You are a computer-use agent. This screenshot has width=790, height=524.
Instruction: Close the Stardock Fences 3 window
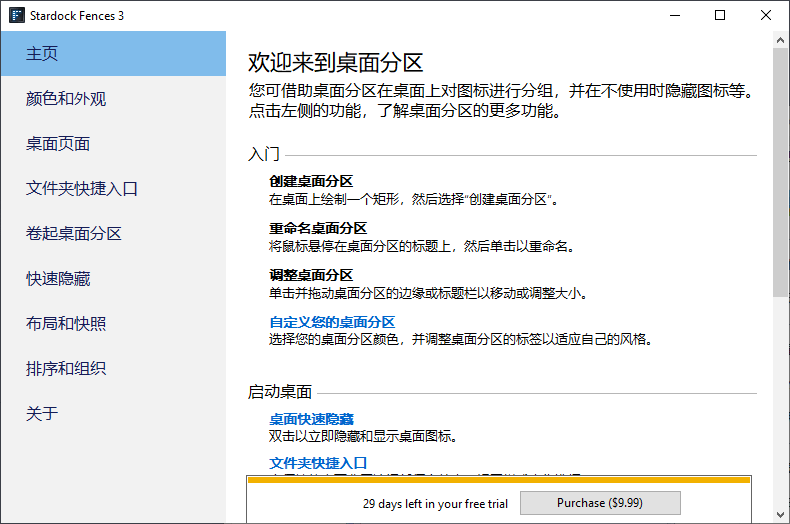[766, 15]
